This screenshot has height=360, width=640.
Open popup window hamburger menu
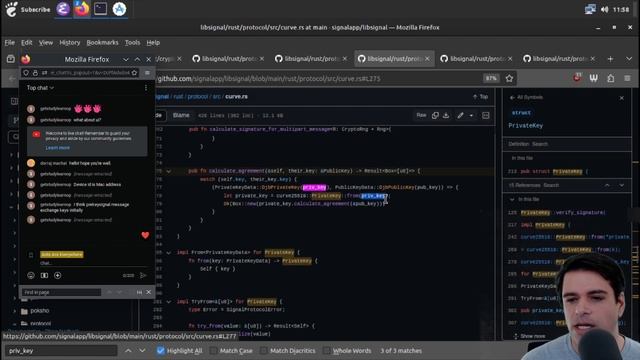point(147,73)
